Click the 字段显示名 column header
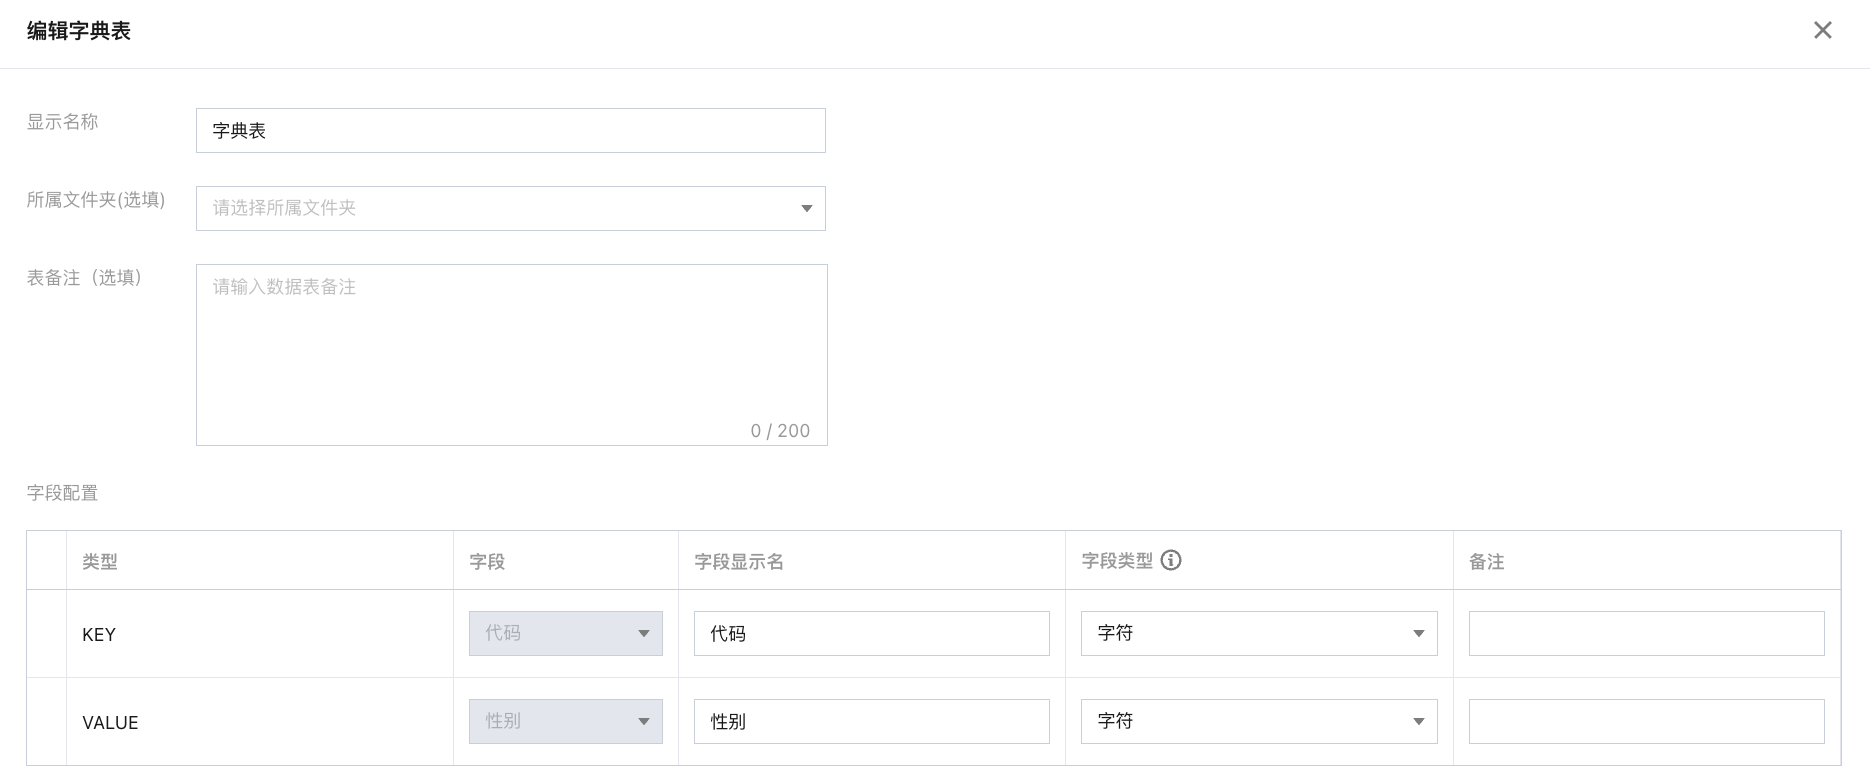Viewport: 1870px width, 784px height. click(739, 562)
